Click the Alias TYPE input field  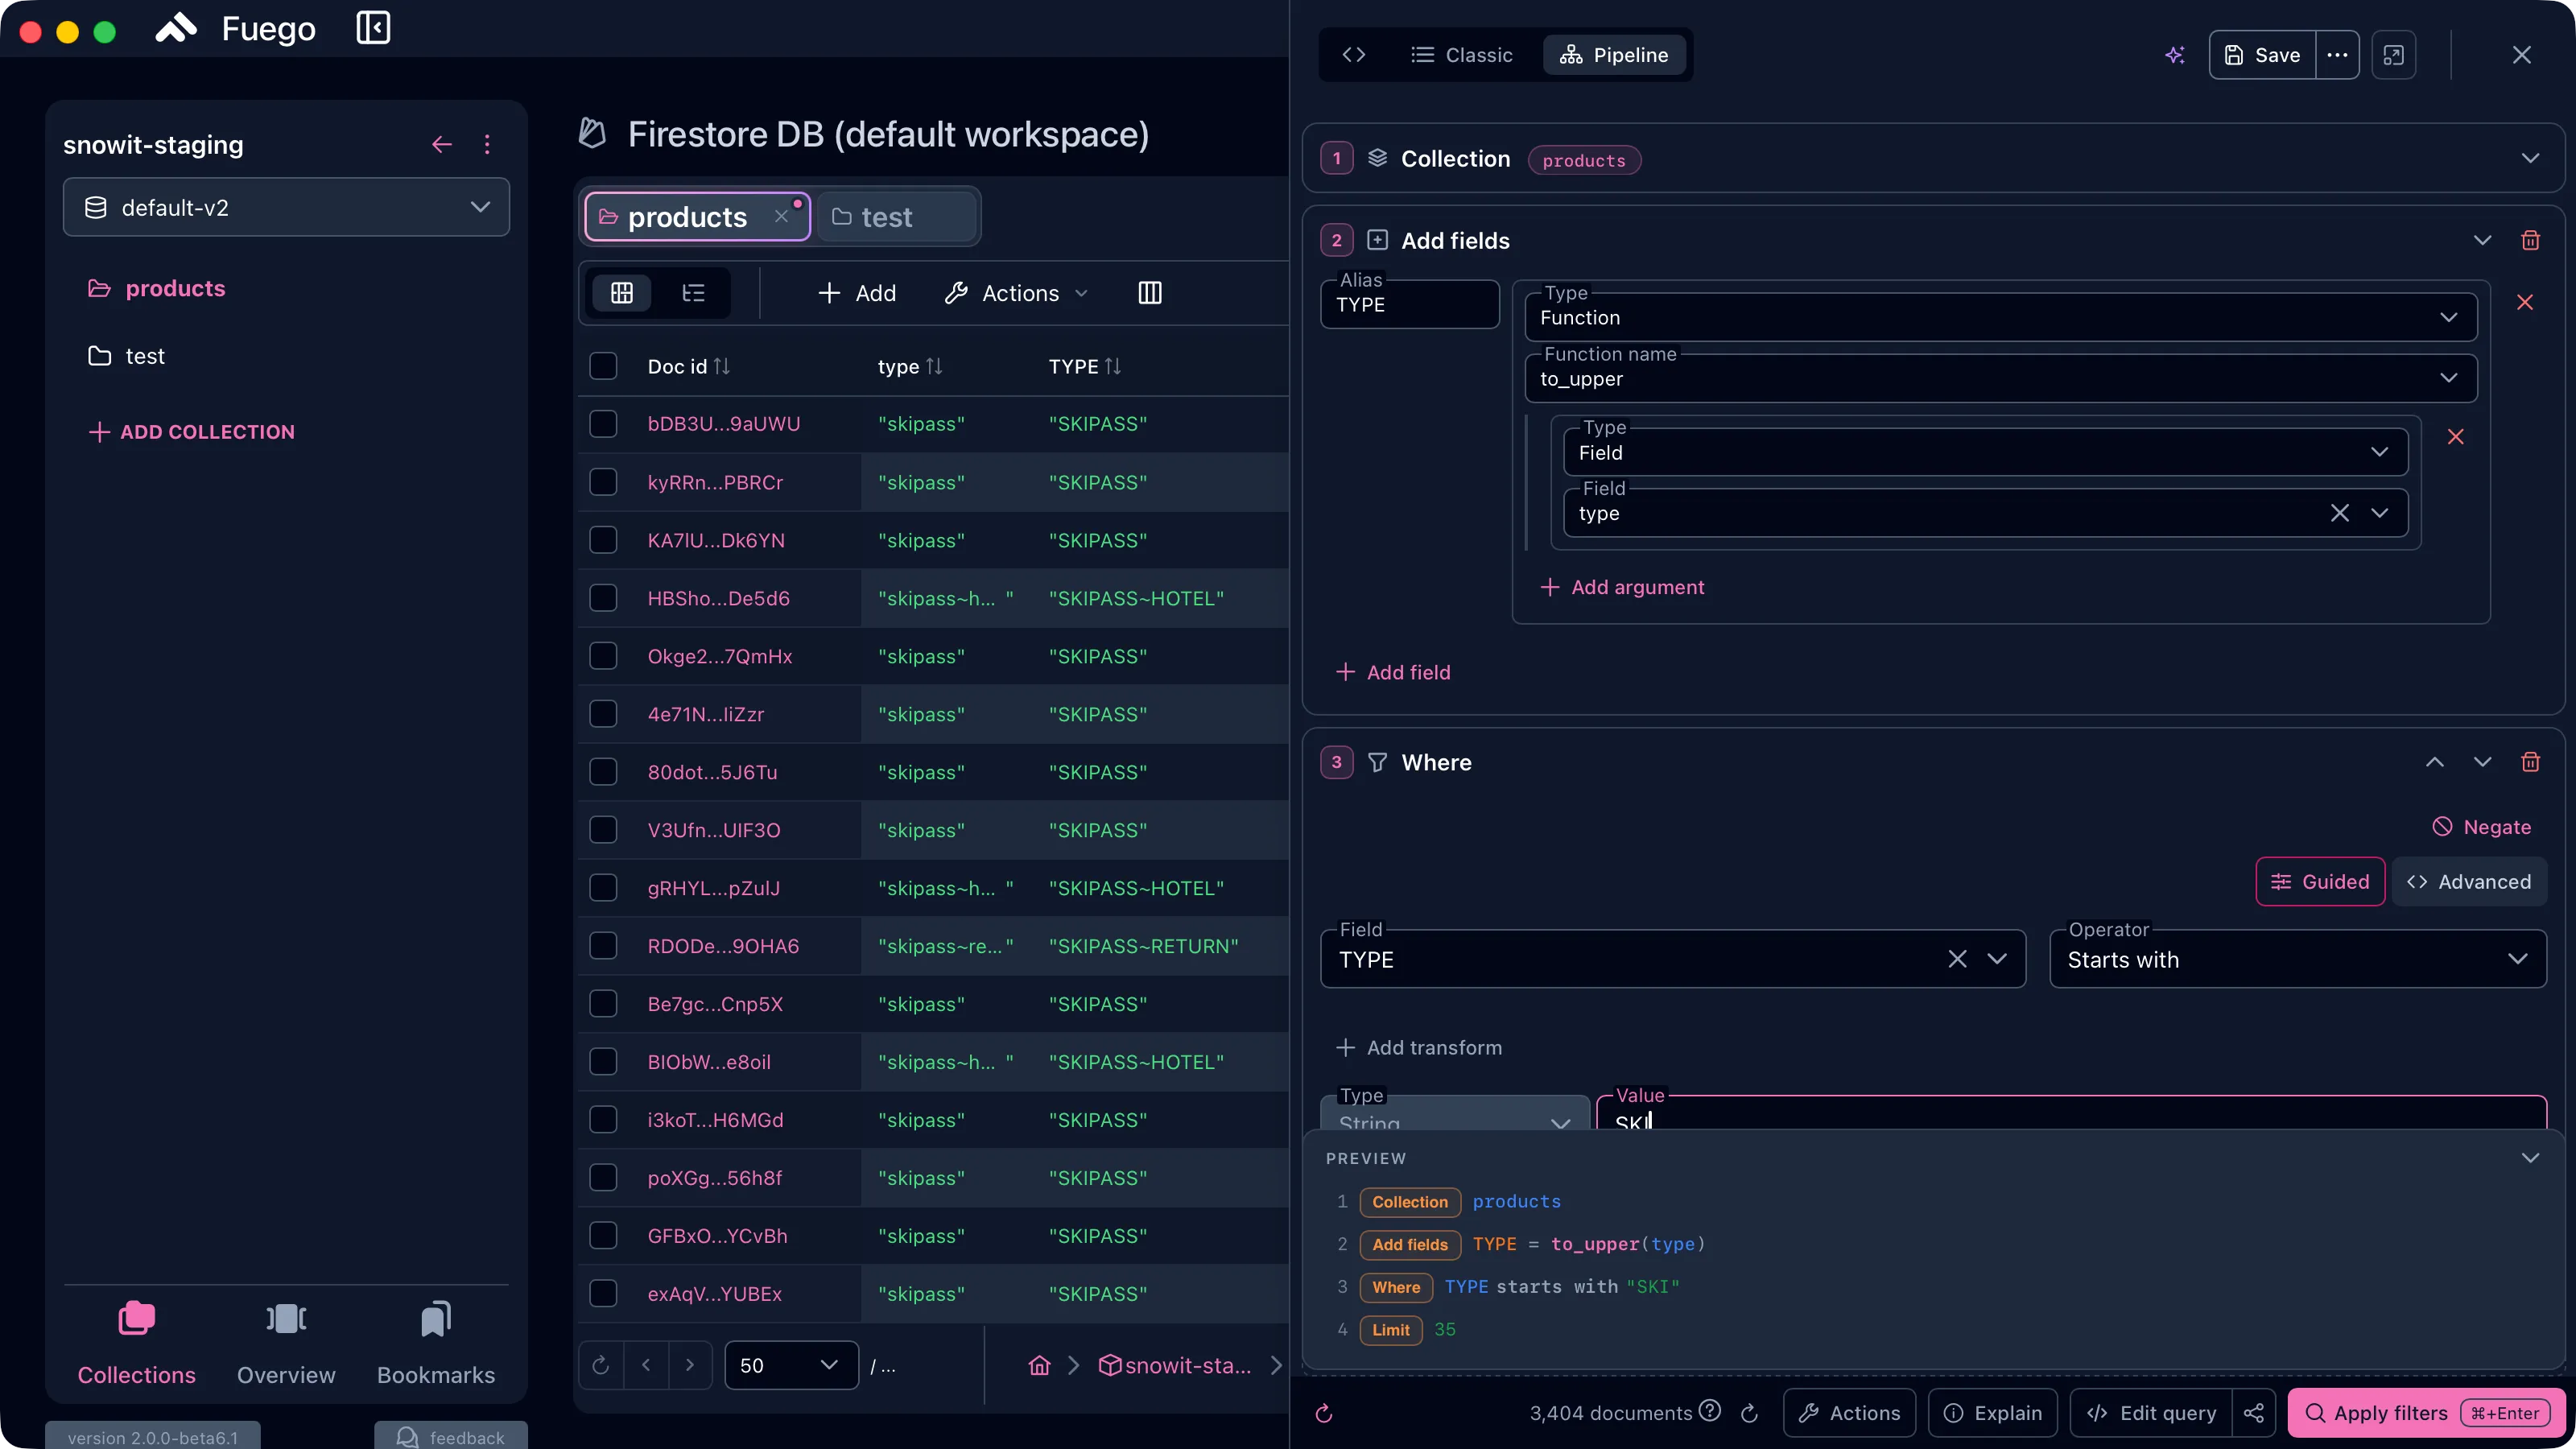pyautogui.click(x=1410, y=304)
